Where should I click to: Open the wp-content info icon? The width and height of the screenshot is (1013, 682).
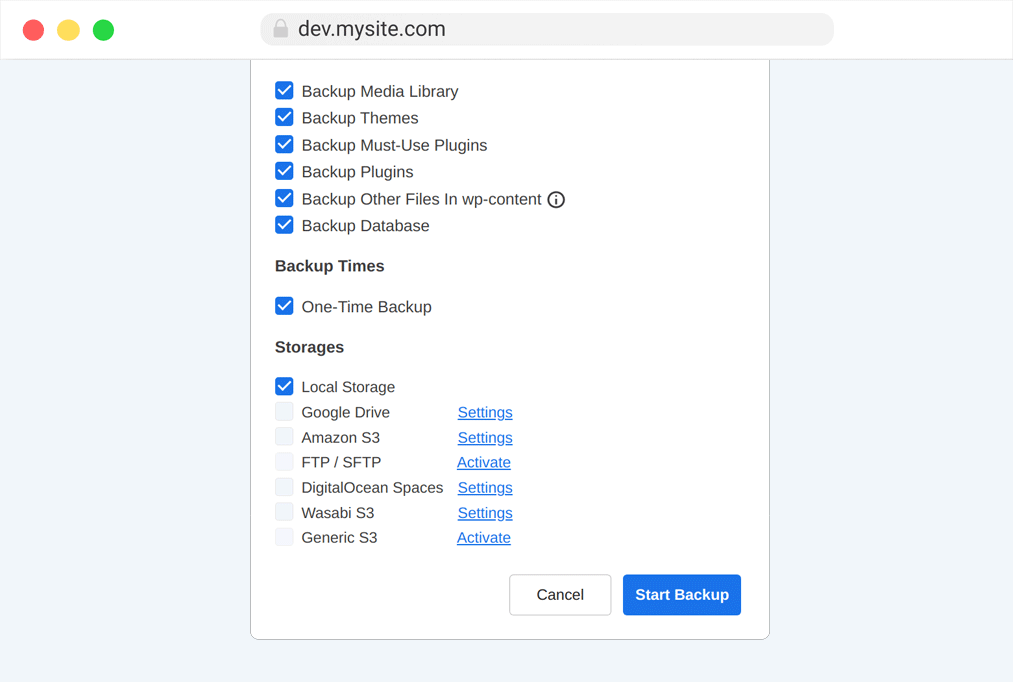[556, 200]
